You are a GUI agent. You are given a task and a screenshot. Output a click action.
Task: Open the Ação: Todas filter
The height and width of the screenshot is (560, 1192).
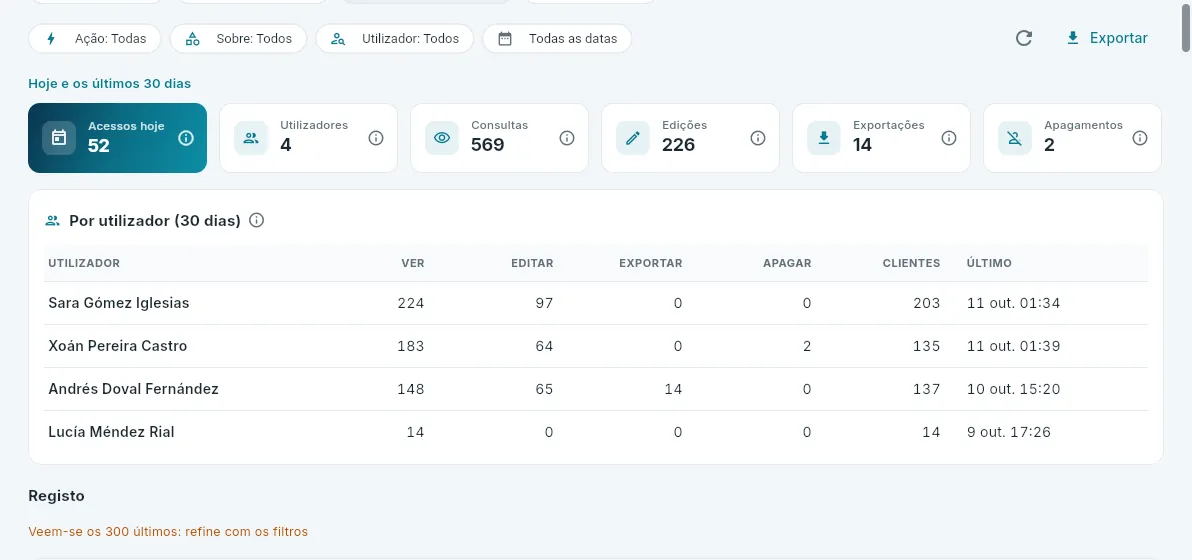pos(95,39)
